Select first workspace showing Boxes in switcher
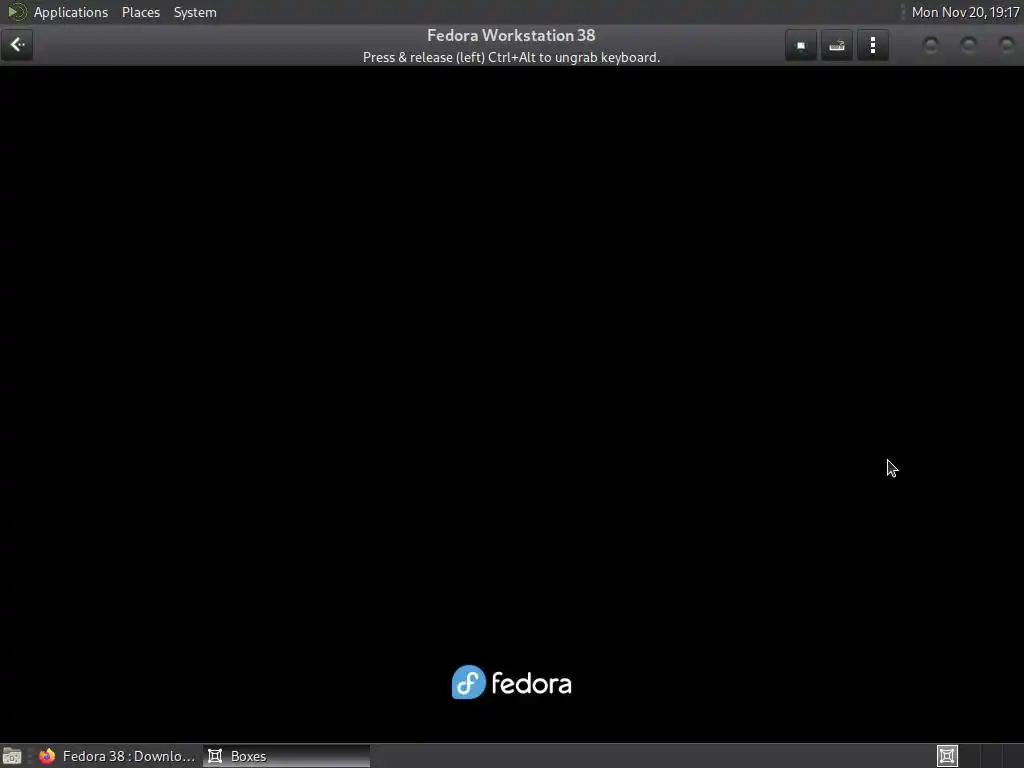Viewport: 1024px width, 768px height. click(x=947, y=756)
